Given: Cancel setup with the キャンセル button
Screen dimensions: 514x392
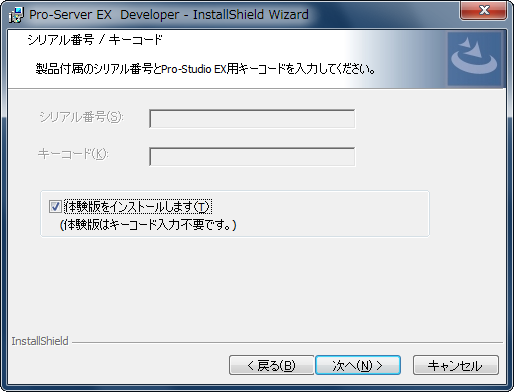Looking at the screenshot, I should click(x=456, y=365).
